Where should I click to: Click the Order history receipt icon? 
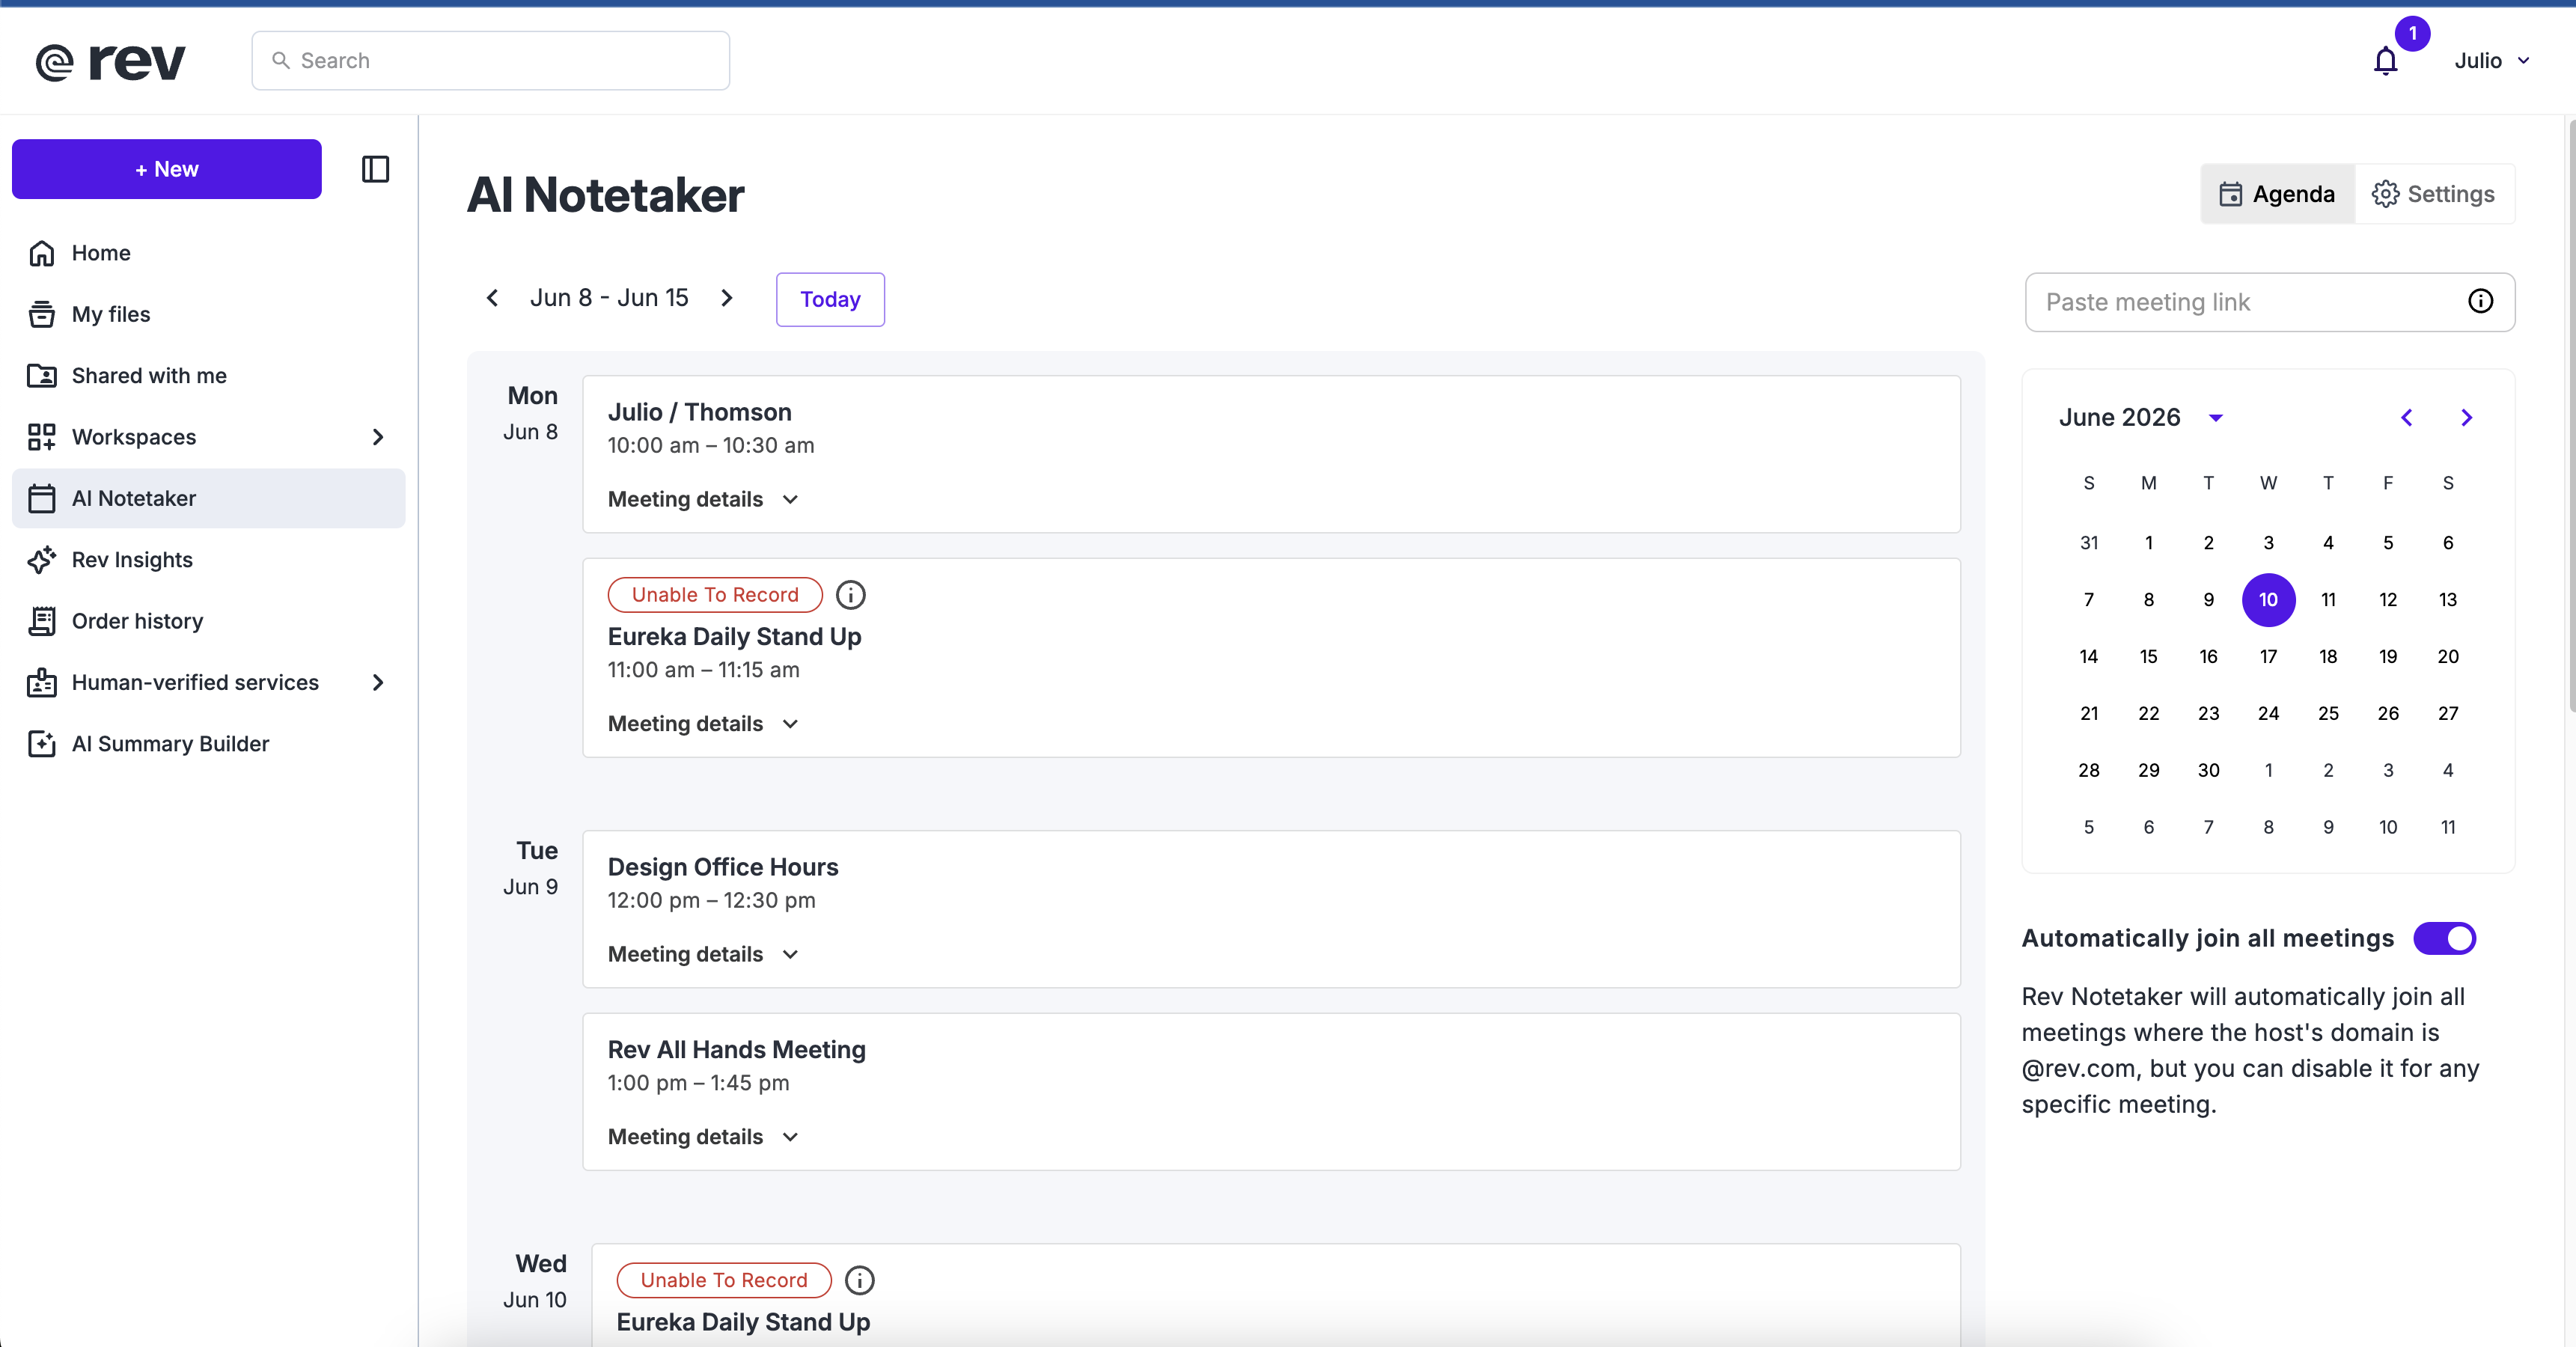42,621
